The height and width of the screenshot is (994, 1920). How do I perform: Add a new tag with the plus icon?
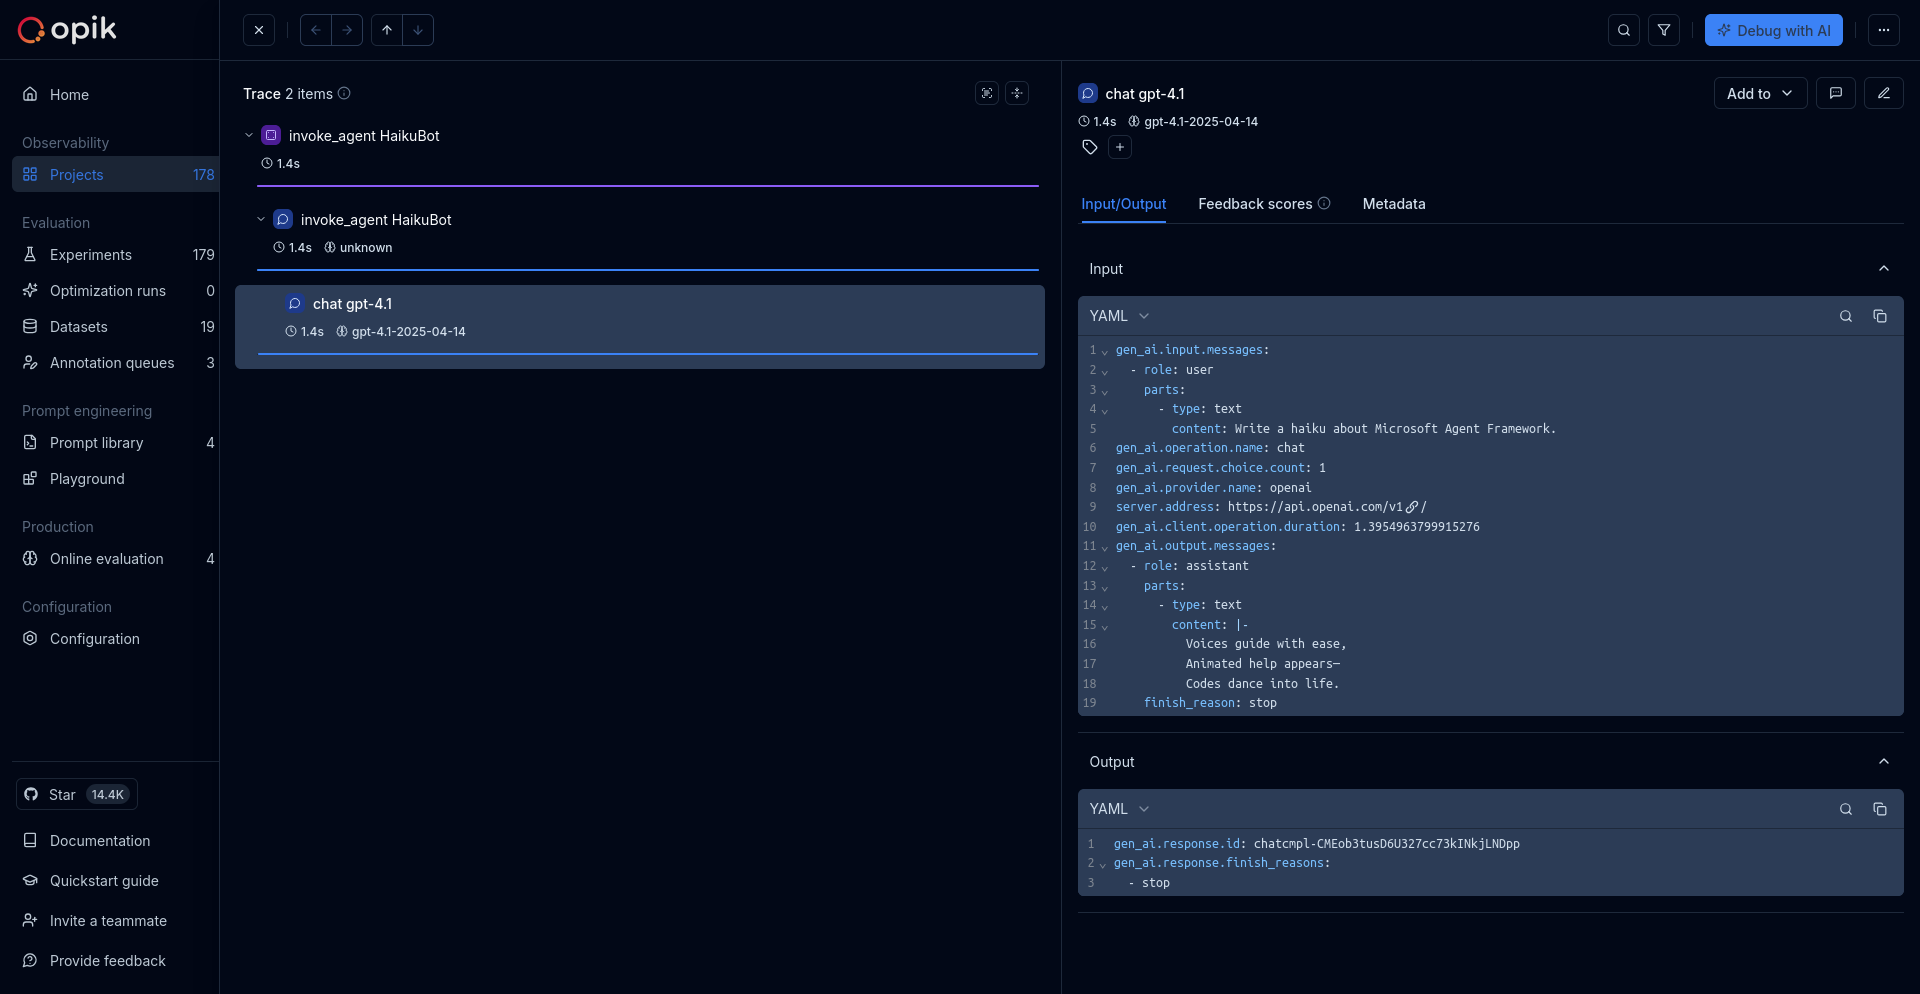[x=1120, y=147]
